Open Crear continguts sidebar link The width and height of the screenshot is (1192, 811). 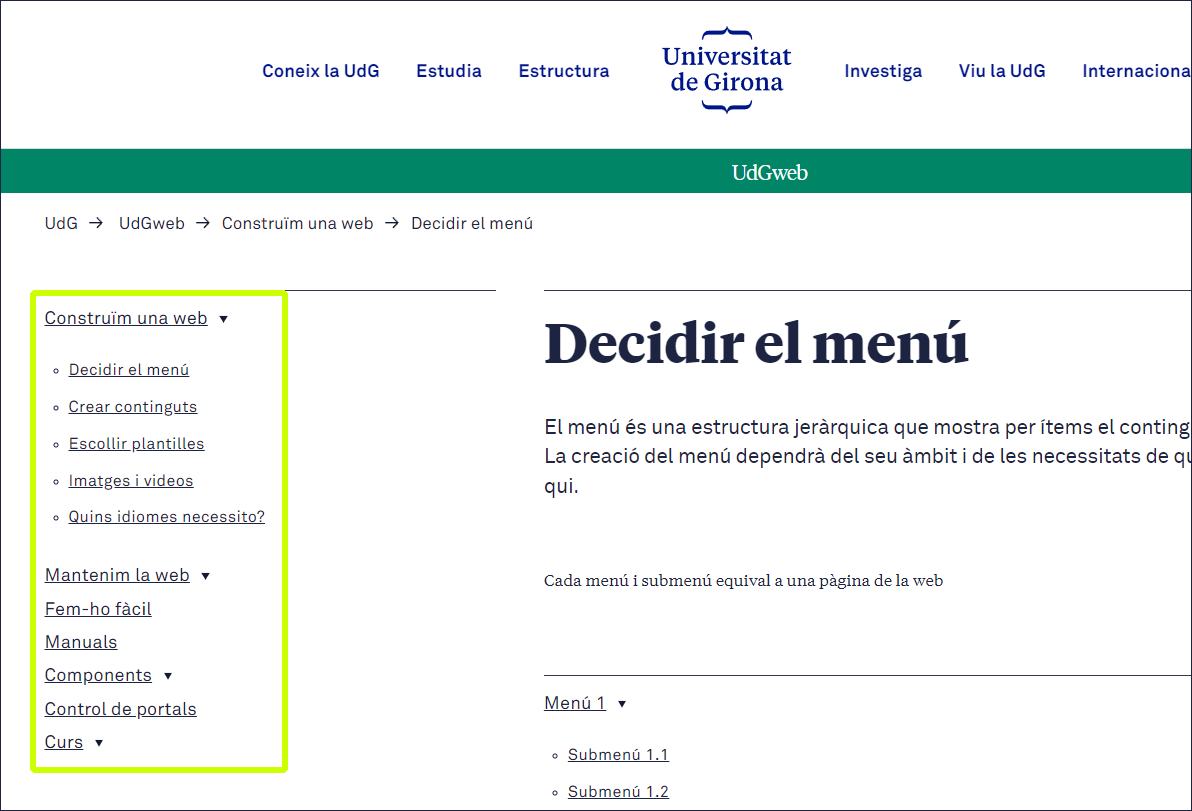[133, 407]
